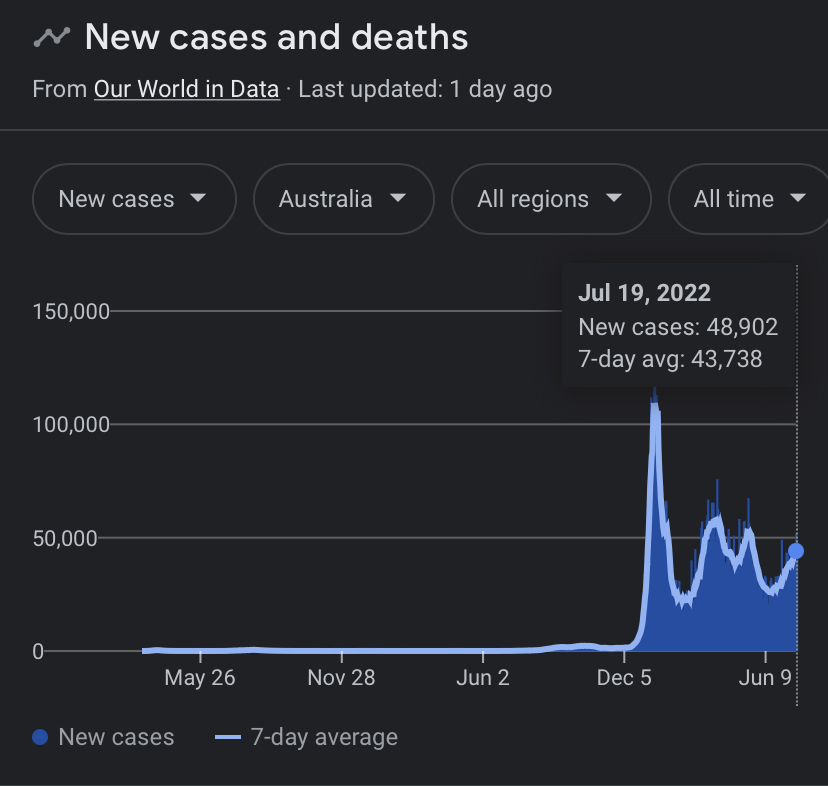Viewport: 828px width, 786px height.
Task: Click the 7-day average legend line
Action: pos(228,738)
